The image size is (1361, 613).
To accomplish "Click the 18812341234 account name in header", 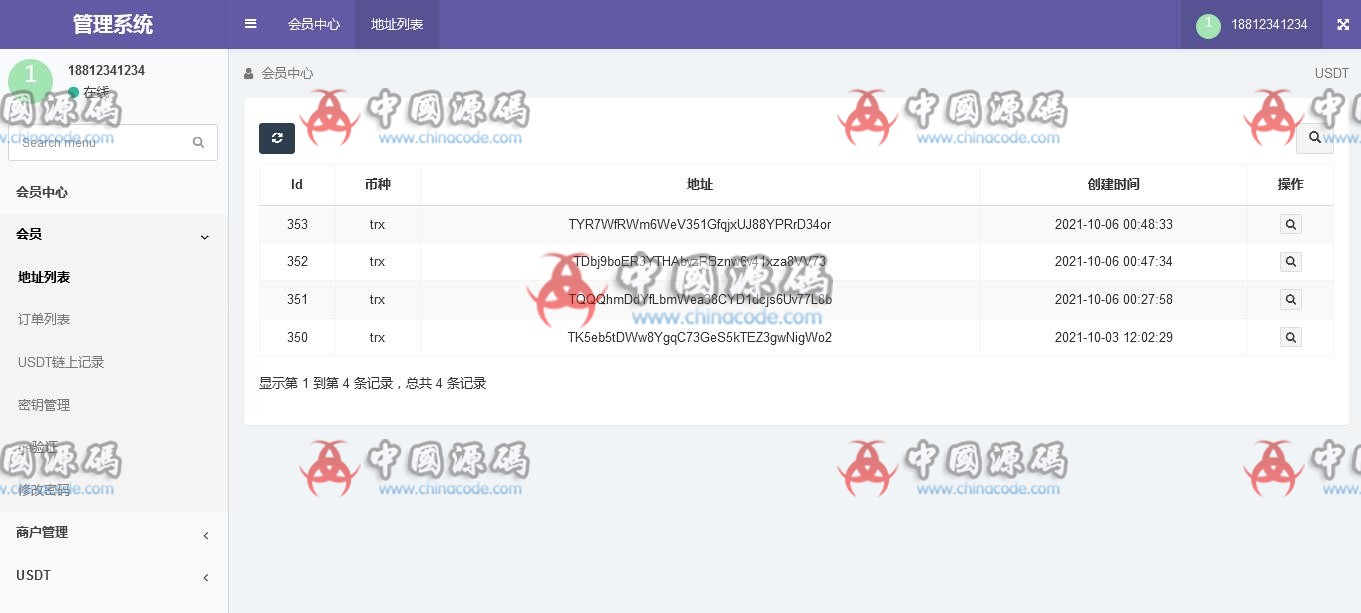I will pos(1269,25).
